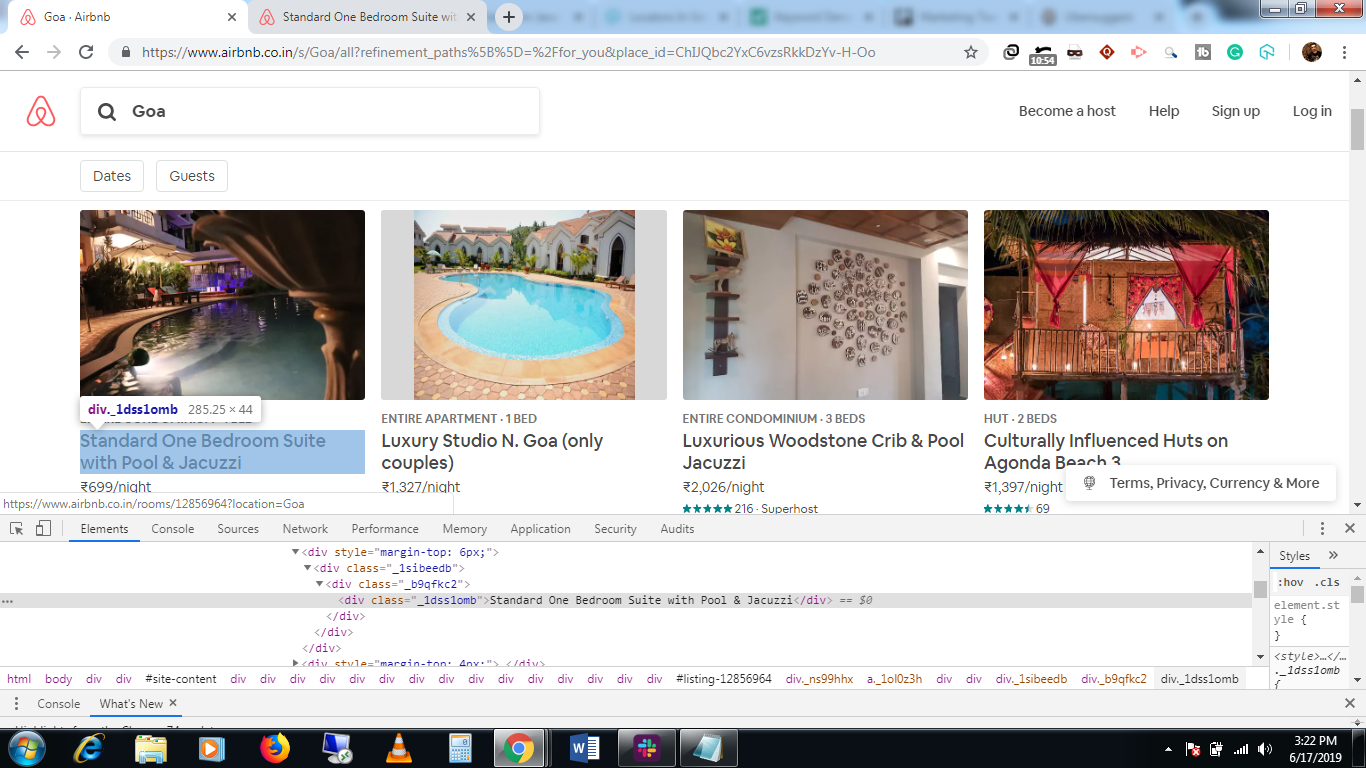1366x768 pixels.
Task: Open the Chrome three-dot menu
Action: tap(1345, 52)
